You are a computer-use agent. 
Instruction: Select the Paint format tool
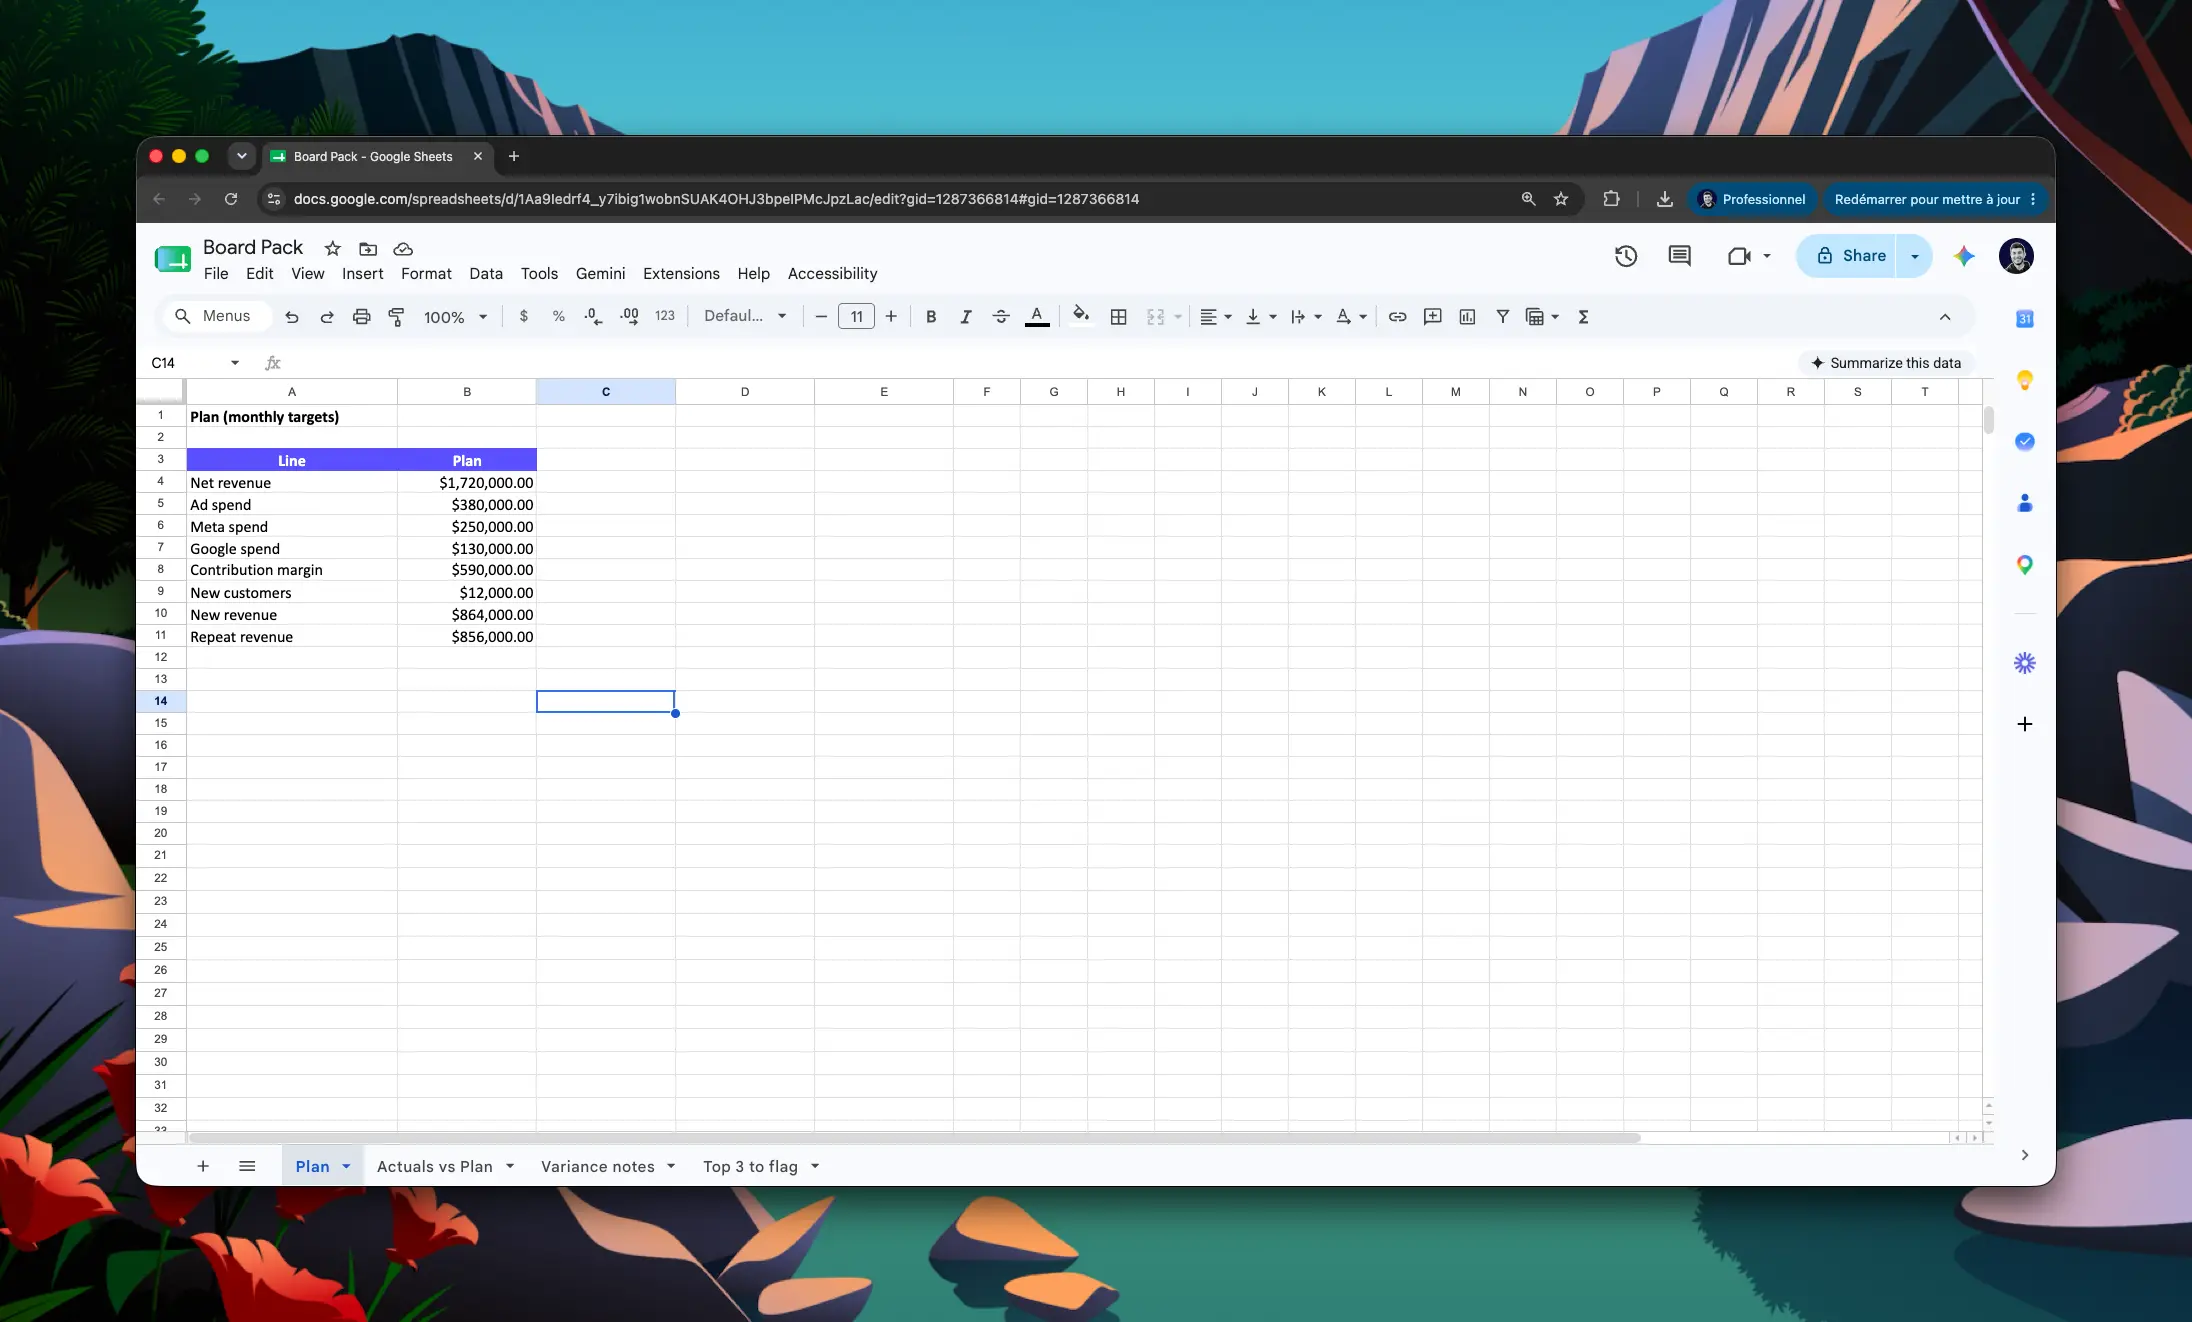point(397,317)
